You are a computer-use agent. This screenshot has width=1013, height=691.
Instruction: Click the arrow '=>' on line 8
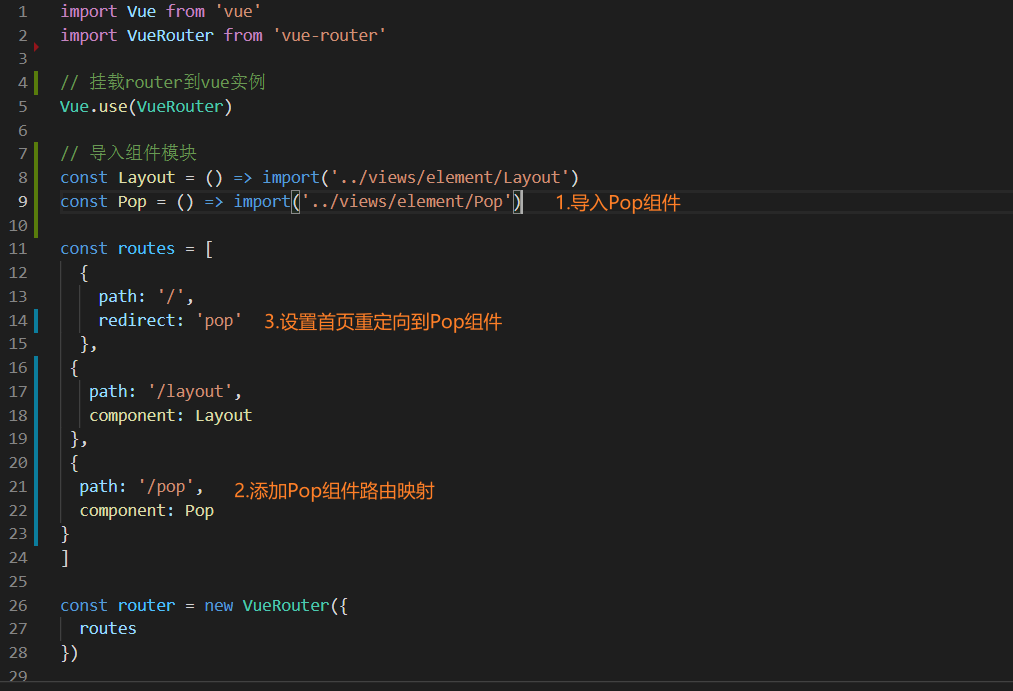click(243, 177)
